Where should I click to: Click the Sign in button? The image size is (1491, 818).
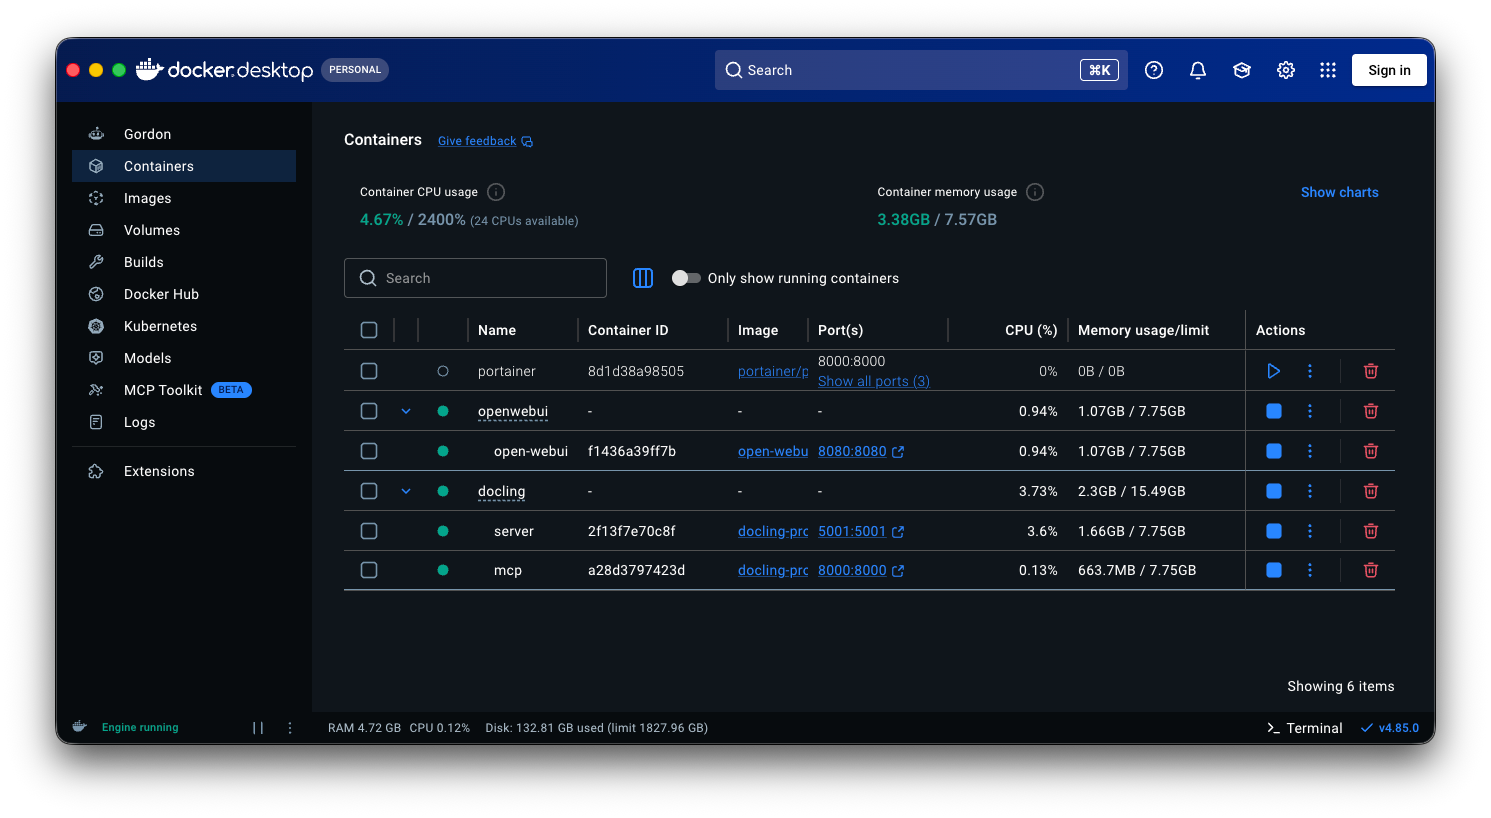1389,70
